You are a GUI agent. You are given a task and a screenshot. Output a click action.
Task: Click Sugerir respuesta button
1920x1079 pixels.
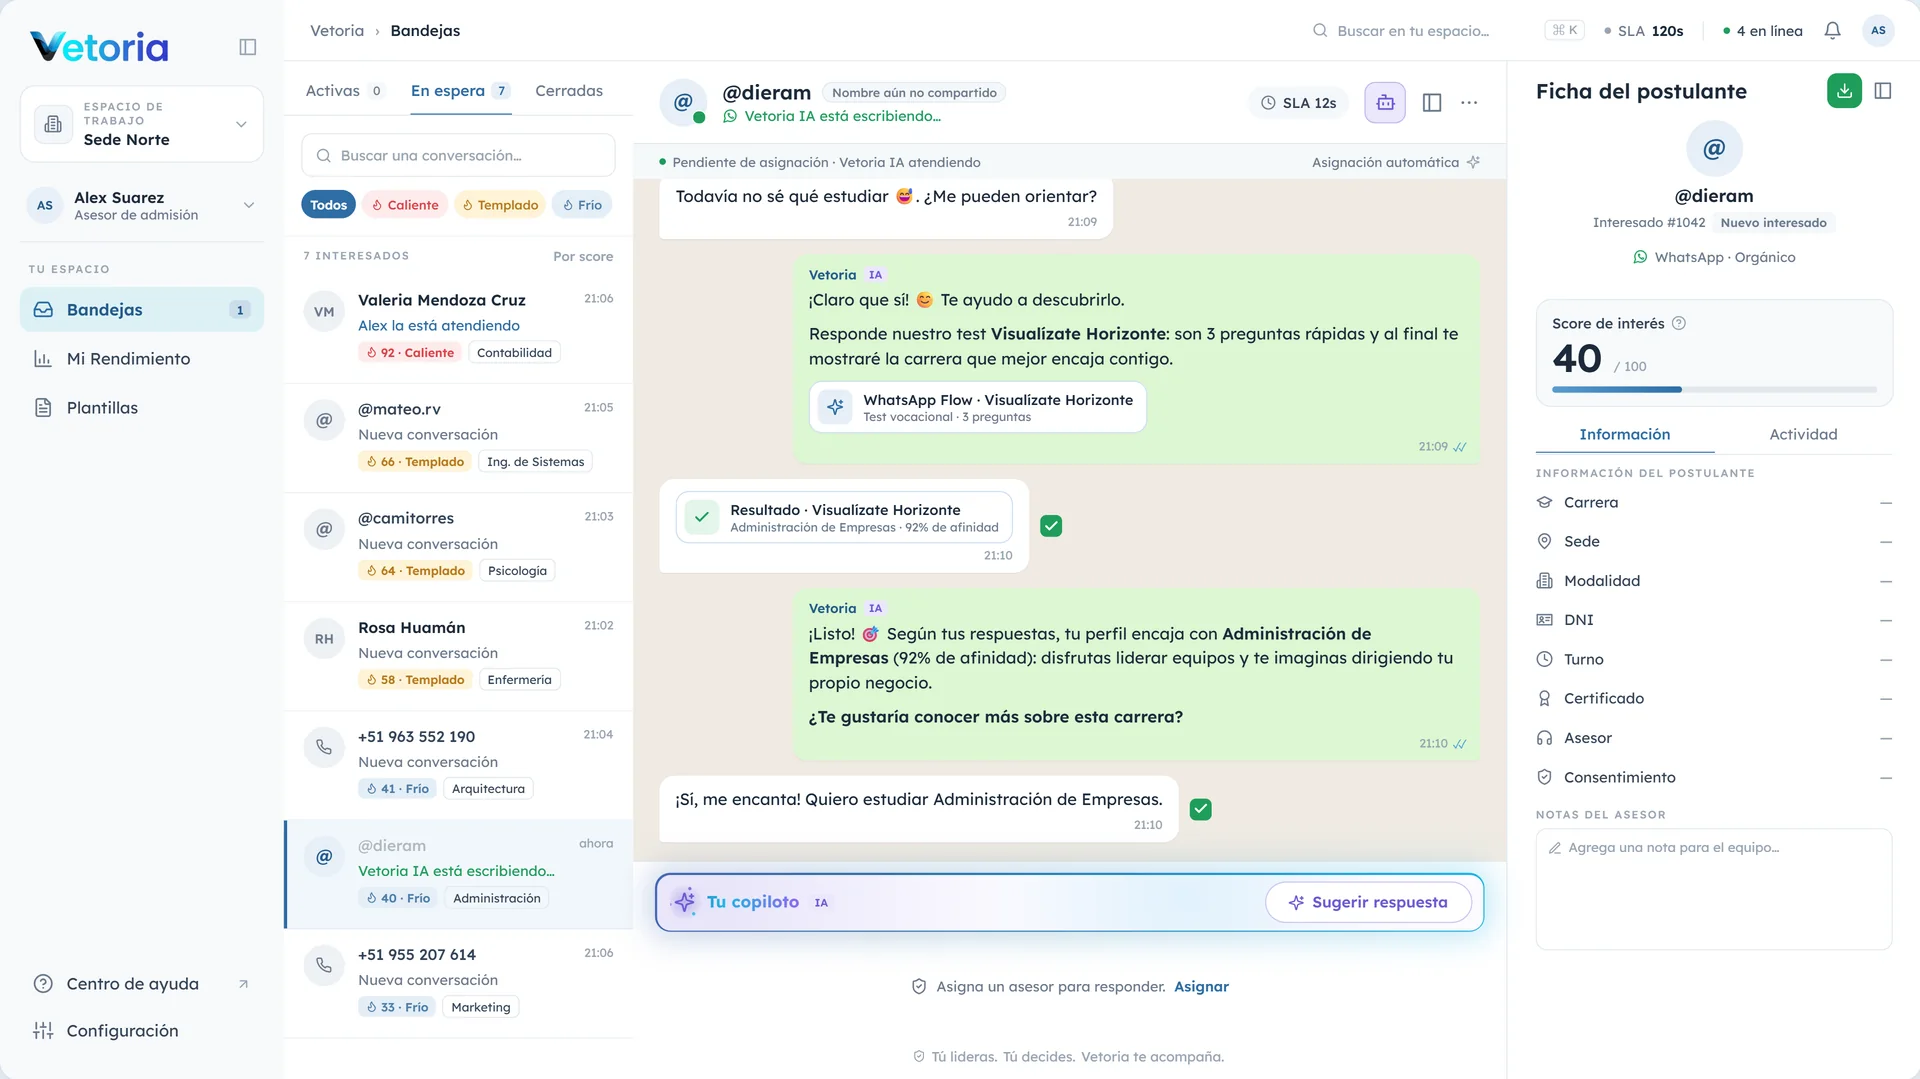tap(1369, 902)
